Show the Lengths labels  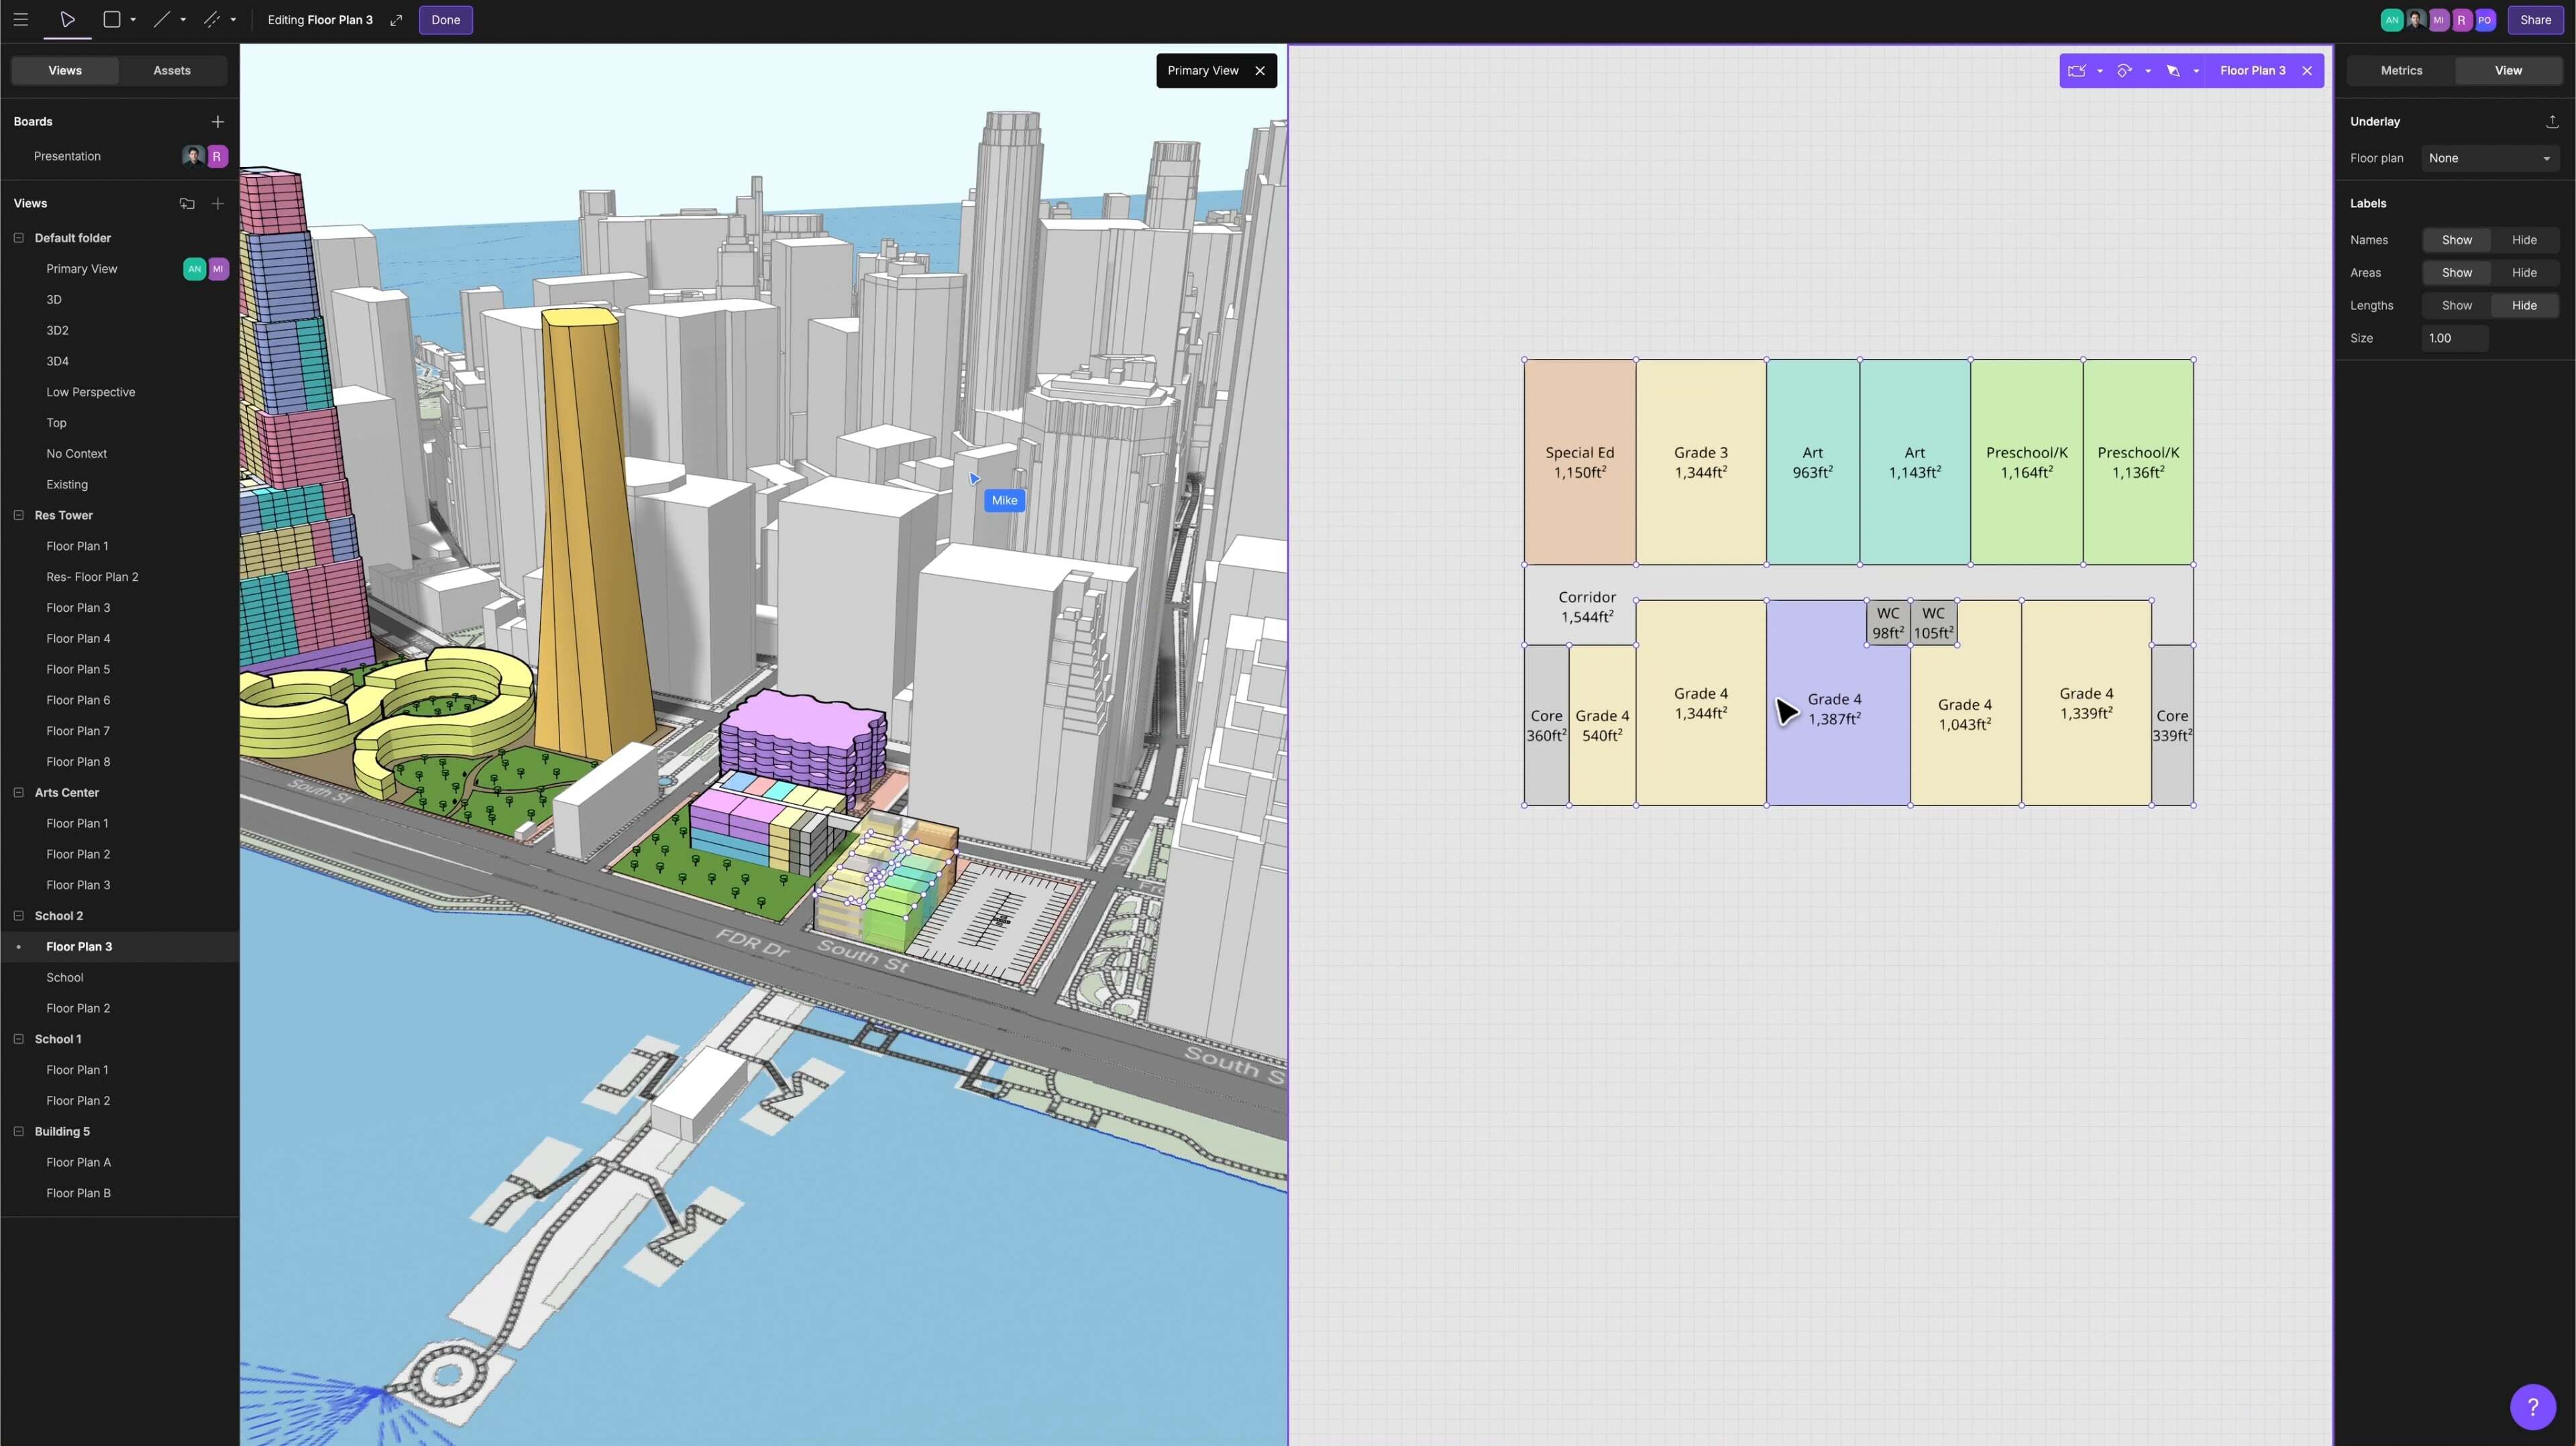2456,306
